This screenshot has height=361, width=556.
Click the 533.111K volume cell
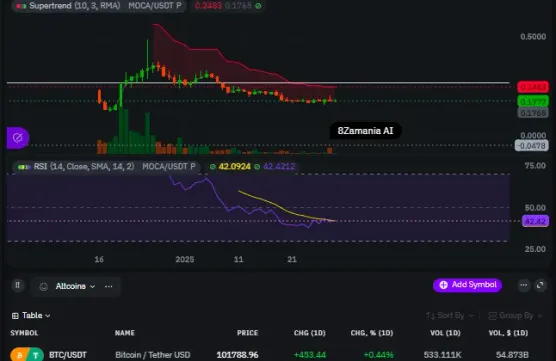[x=442, y=355]
